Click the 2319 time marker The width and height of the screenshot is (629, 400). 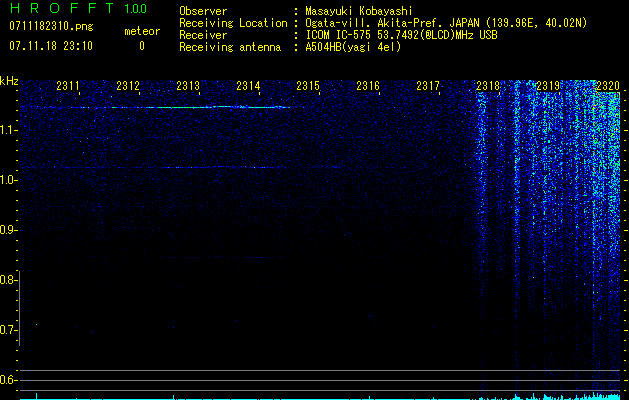(548, 85)
